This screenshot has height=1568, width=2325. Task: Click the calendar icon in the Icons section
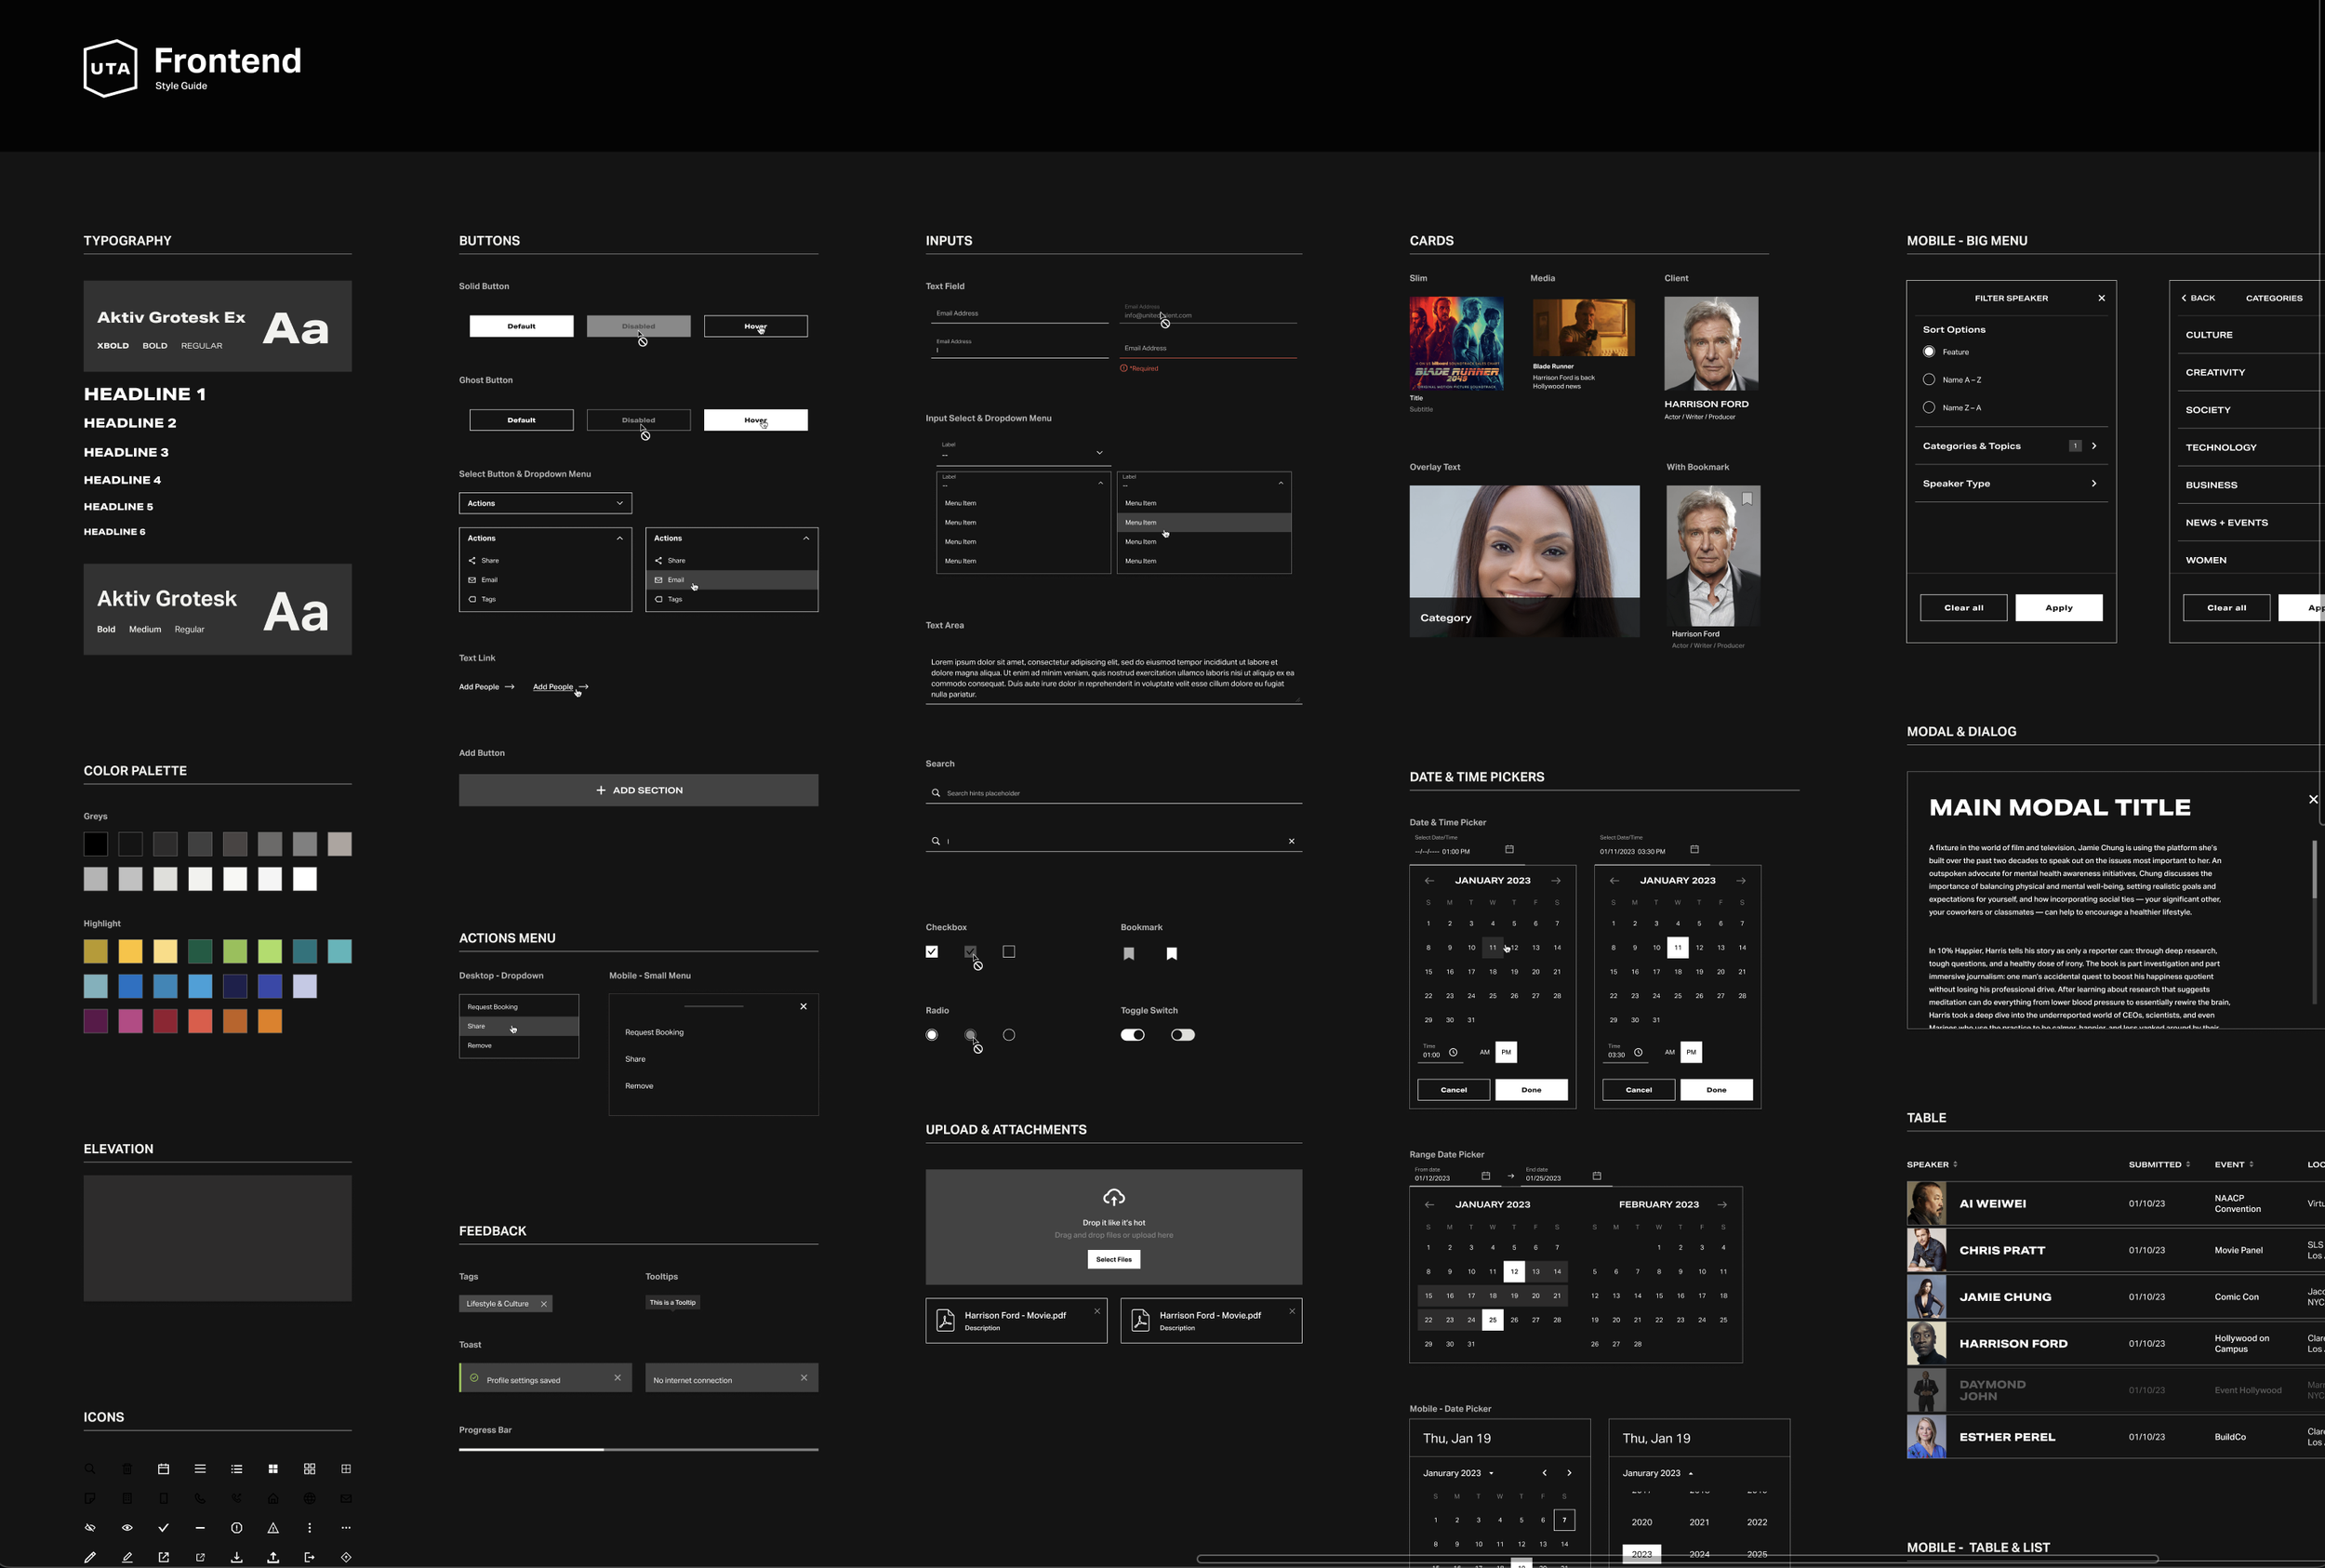[164, 1469]
